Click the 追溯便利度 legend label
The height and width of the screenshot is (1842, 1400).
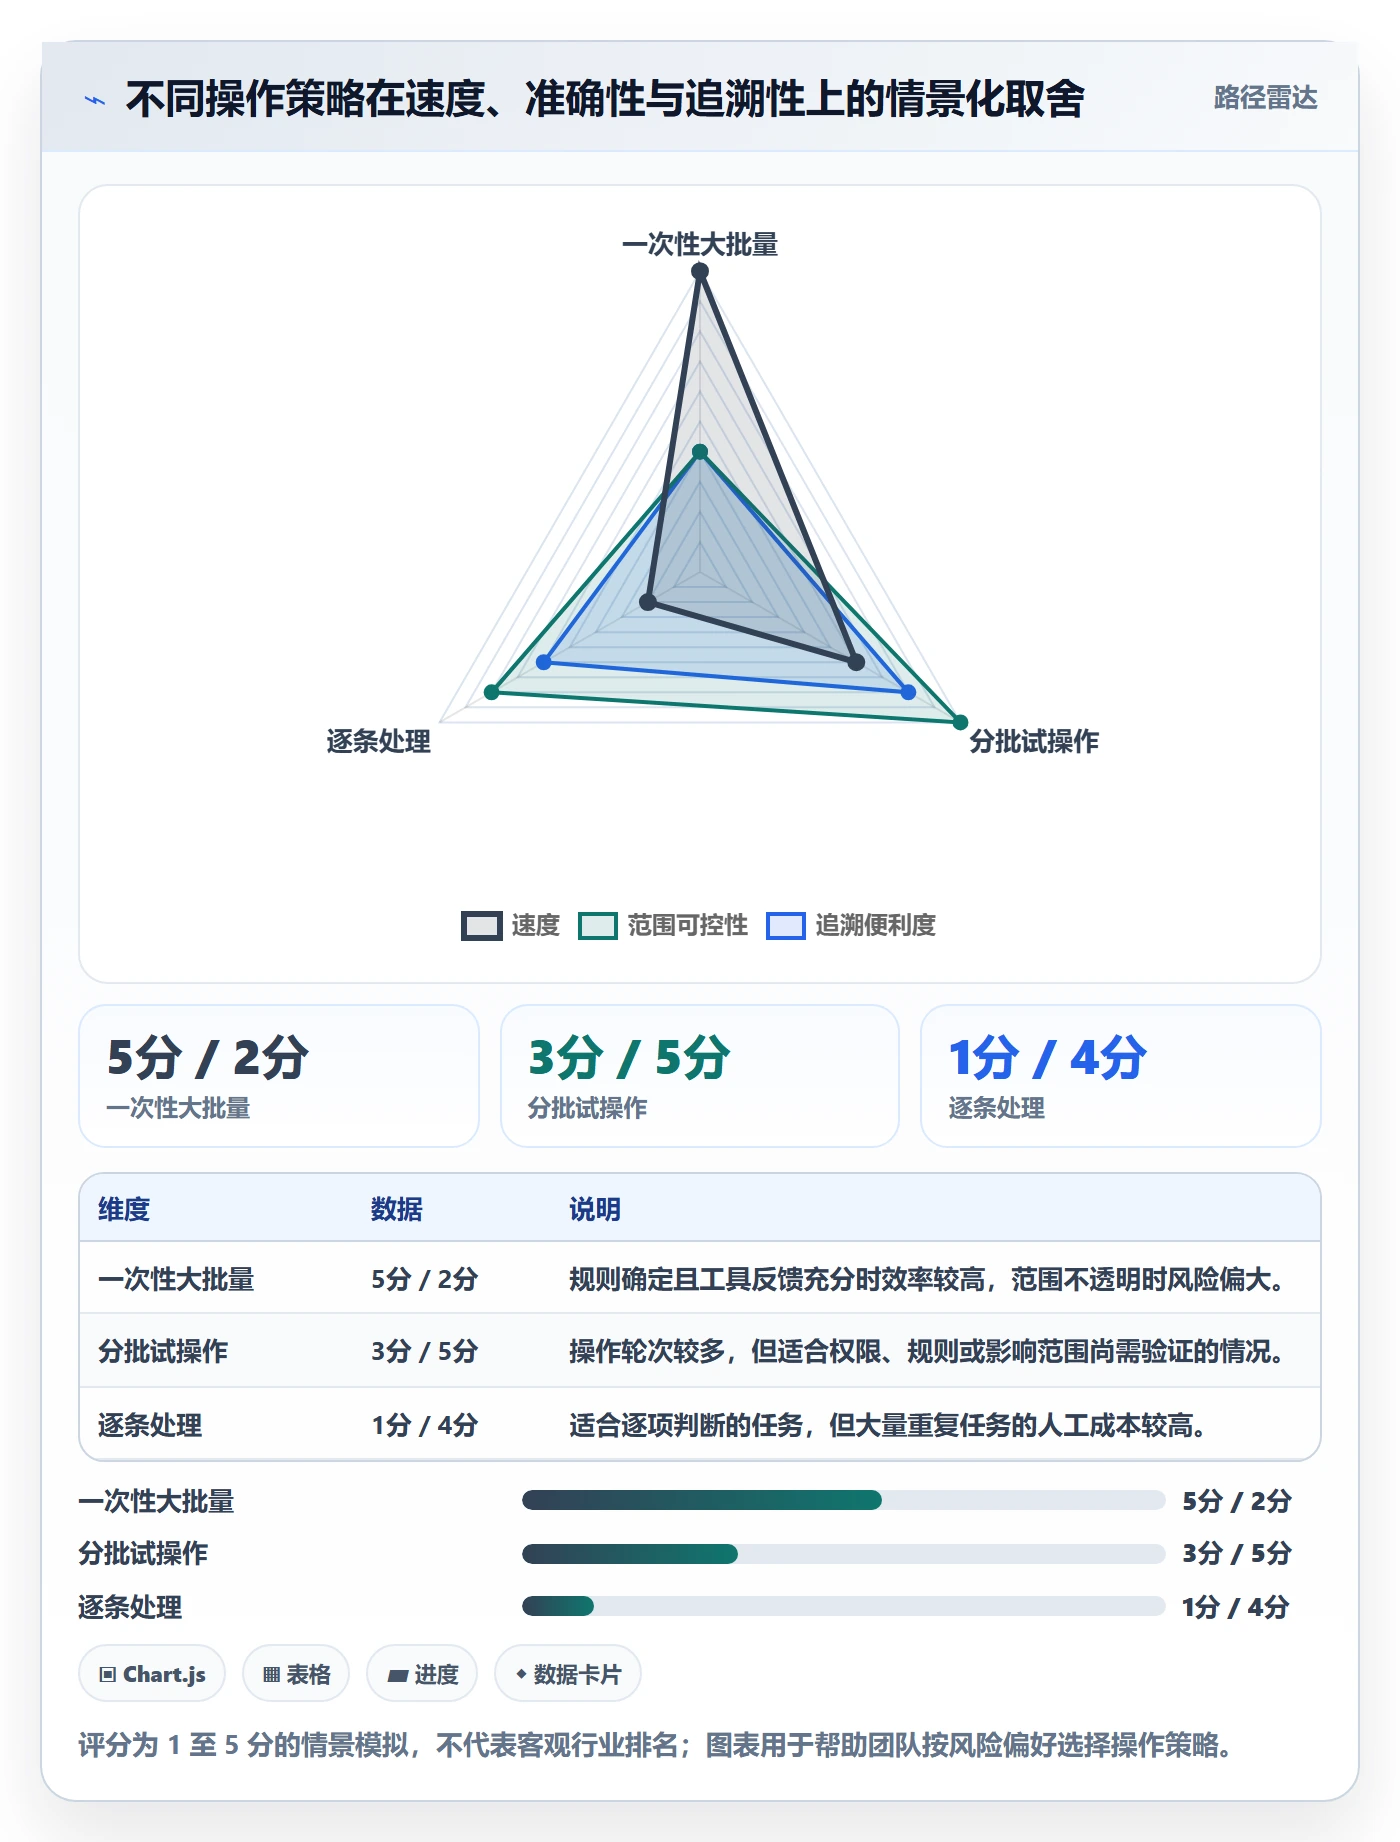tap(876, 926)
